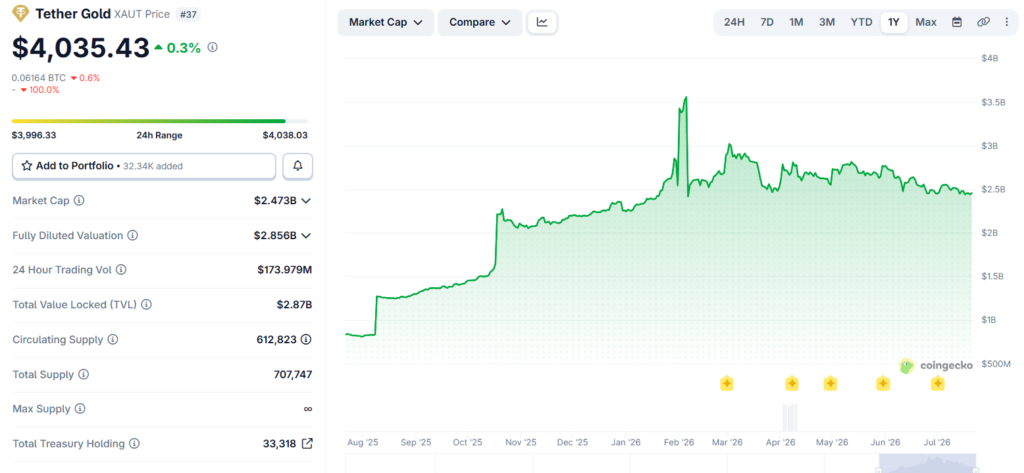Click the $173.979M trading volume value

point(285,269)
